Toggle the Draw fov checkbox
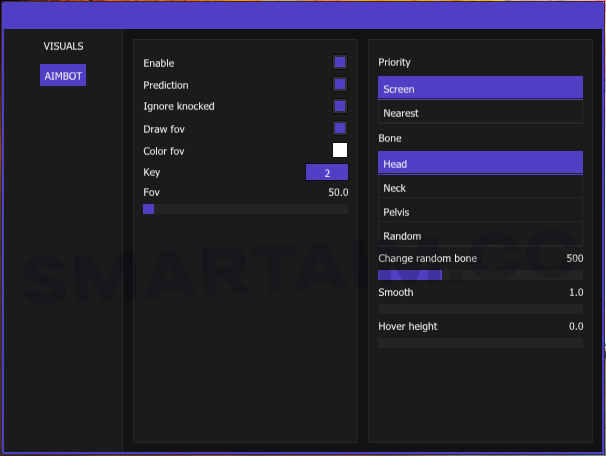 coord(340,128)
